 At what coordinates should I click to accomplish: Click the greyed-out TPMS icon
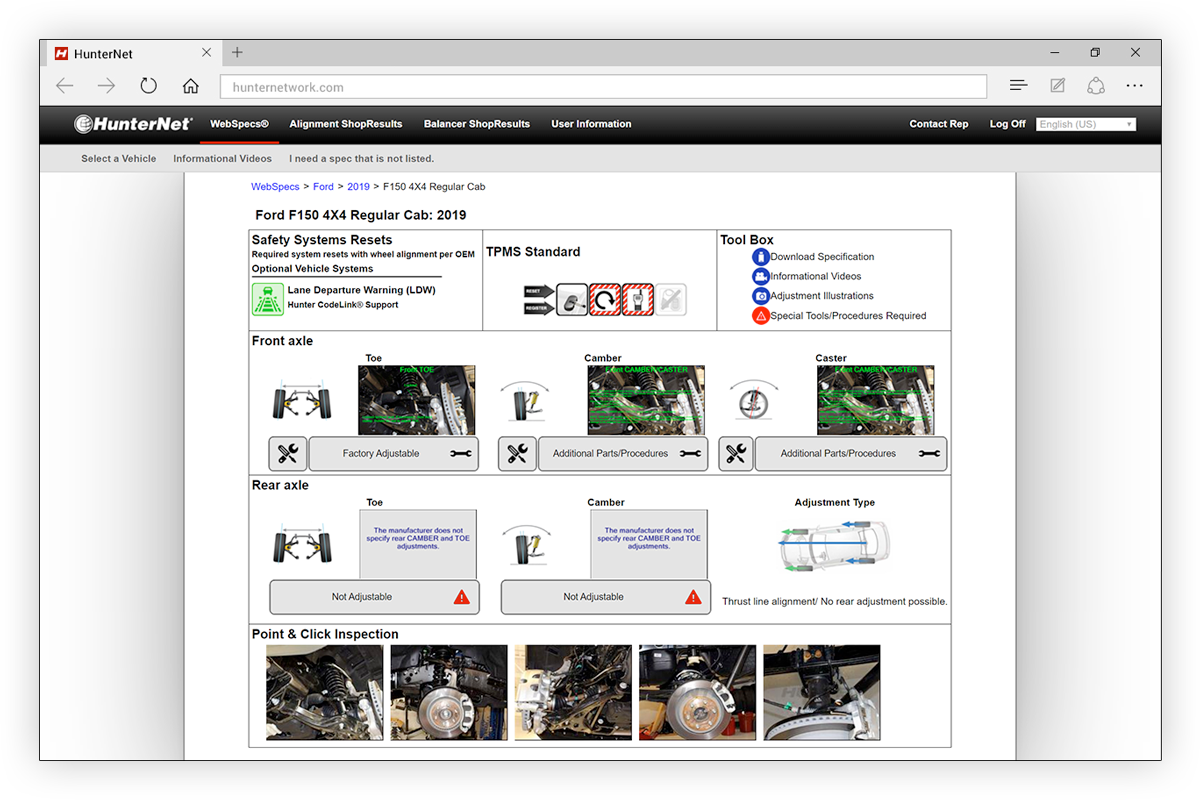(671, 299)
